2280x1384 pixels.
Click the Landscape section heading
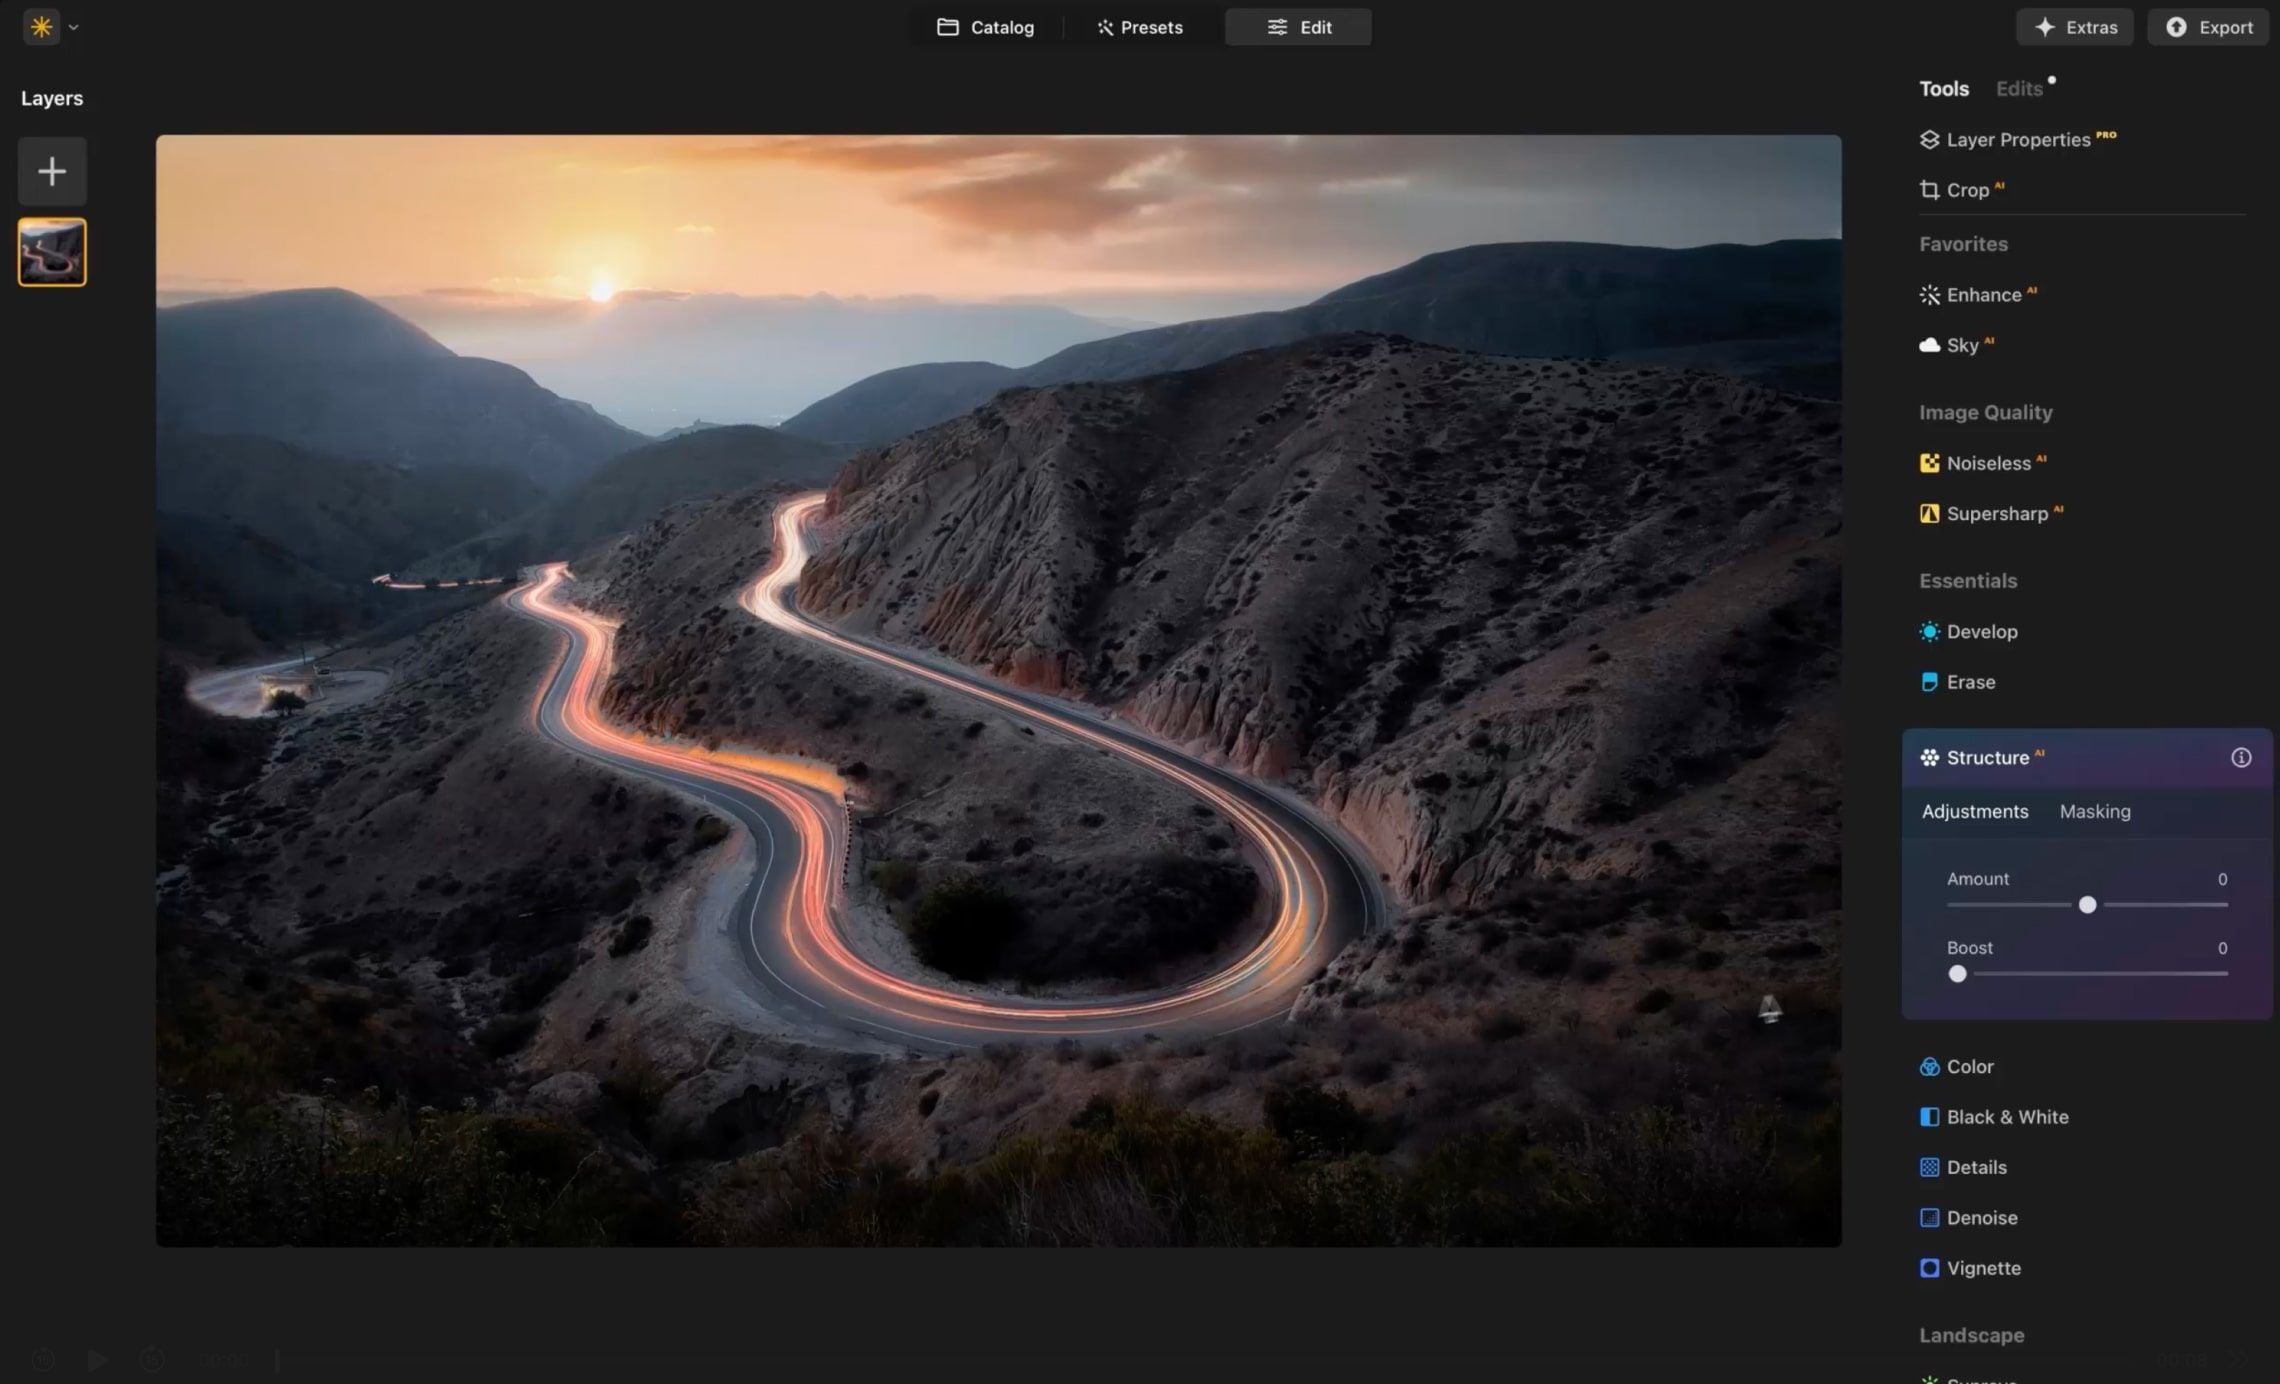(x=1971, y=1335)
